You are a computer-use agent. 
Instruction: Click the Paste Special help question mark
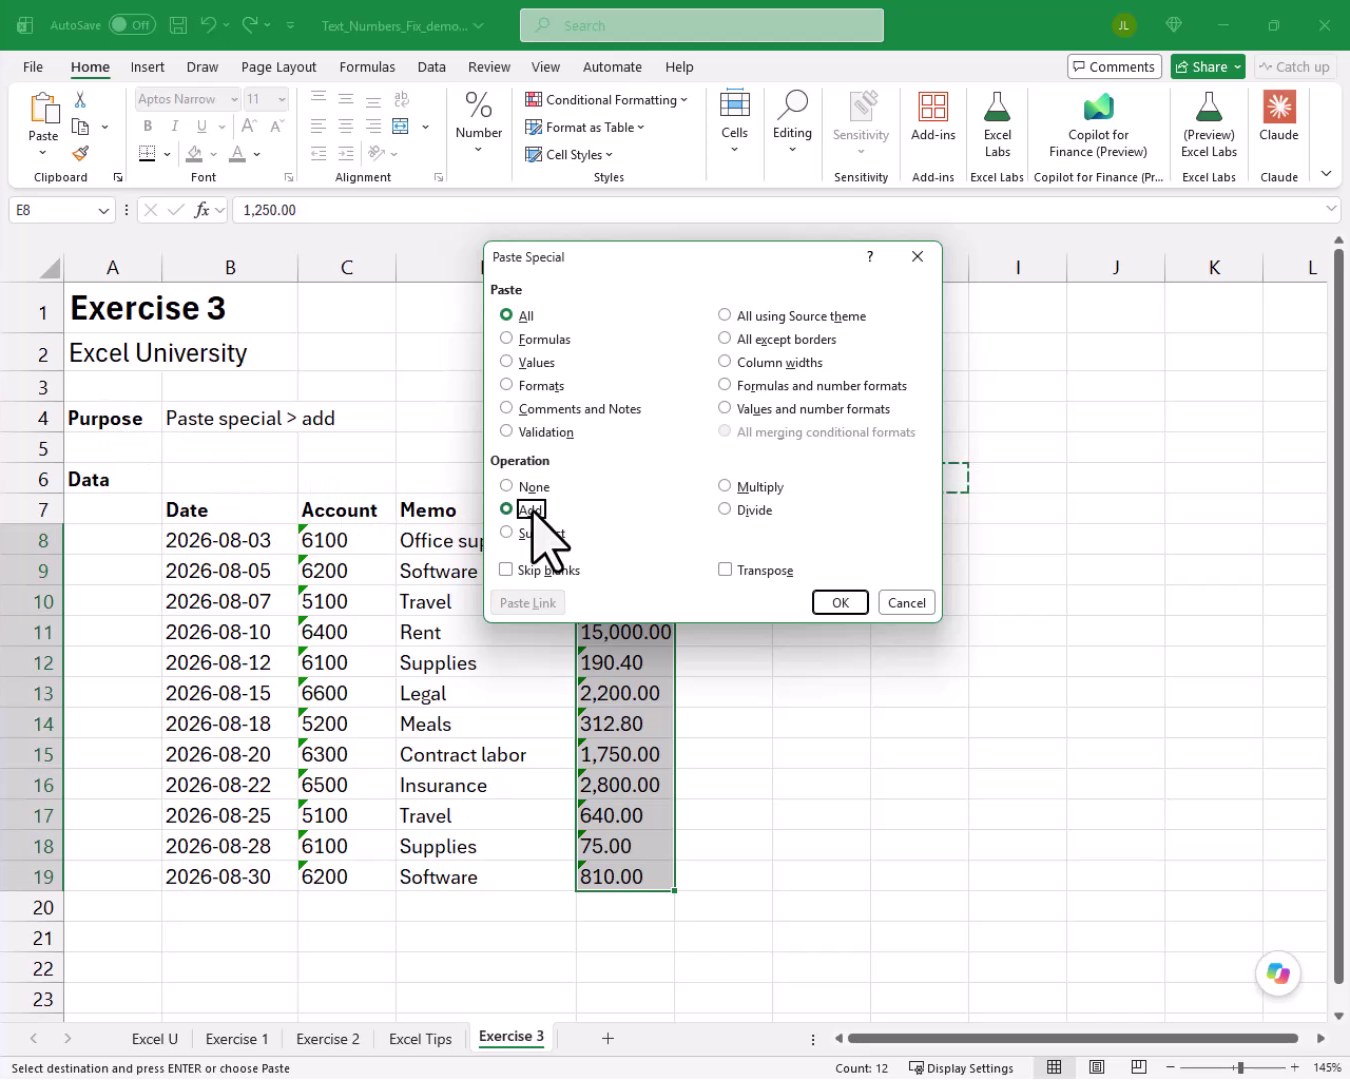(870, 257)
